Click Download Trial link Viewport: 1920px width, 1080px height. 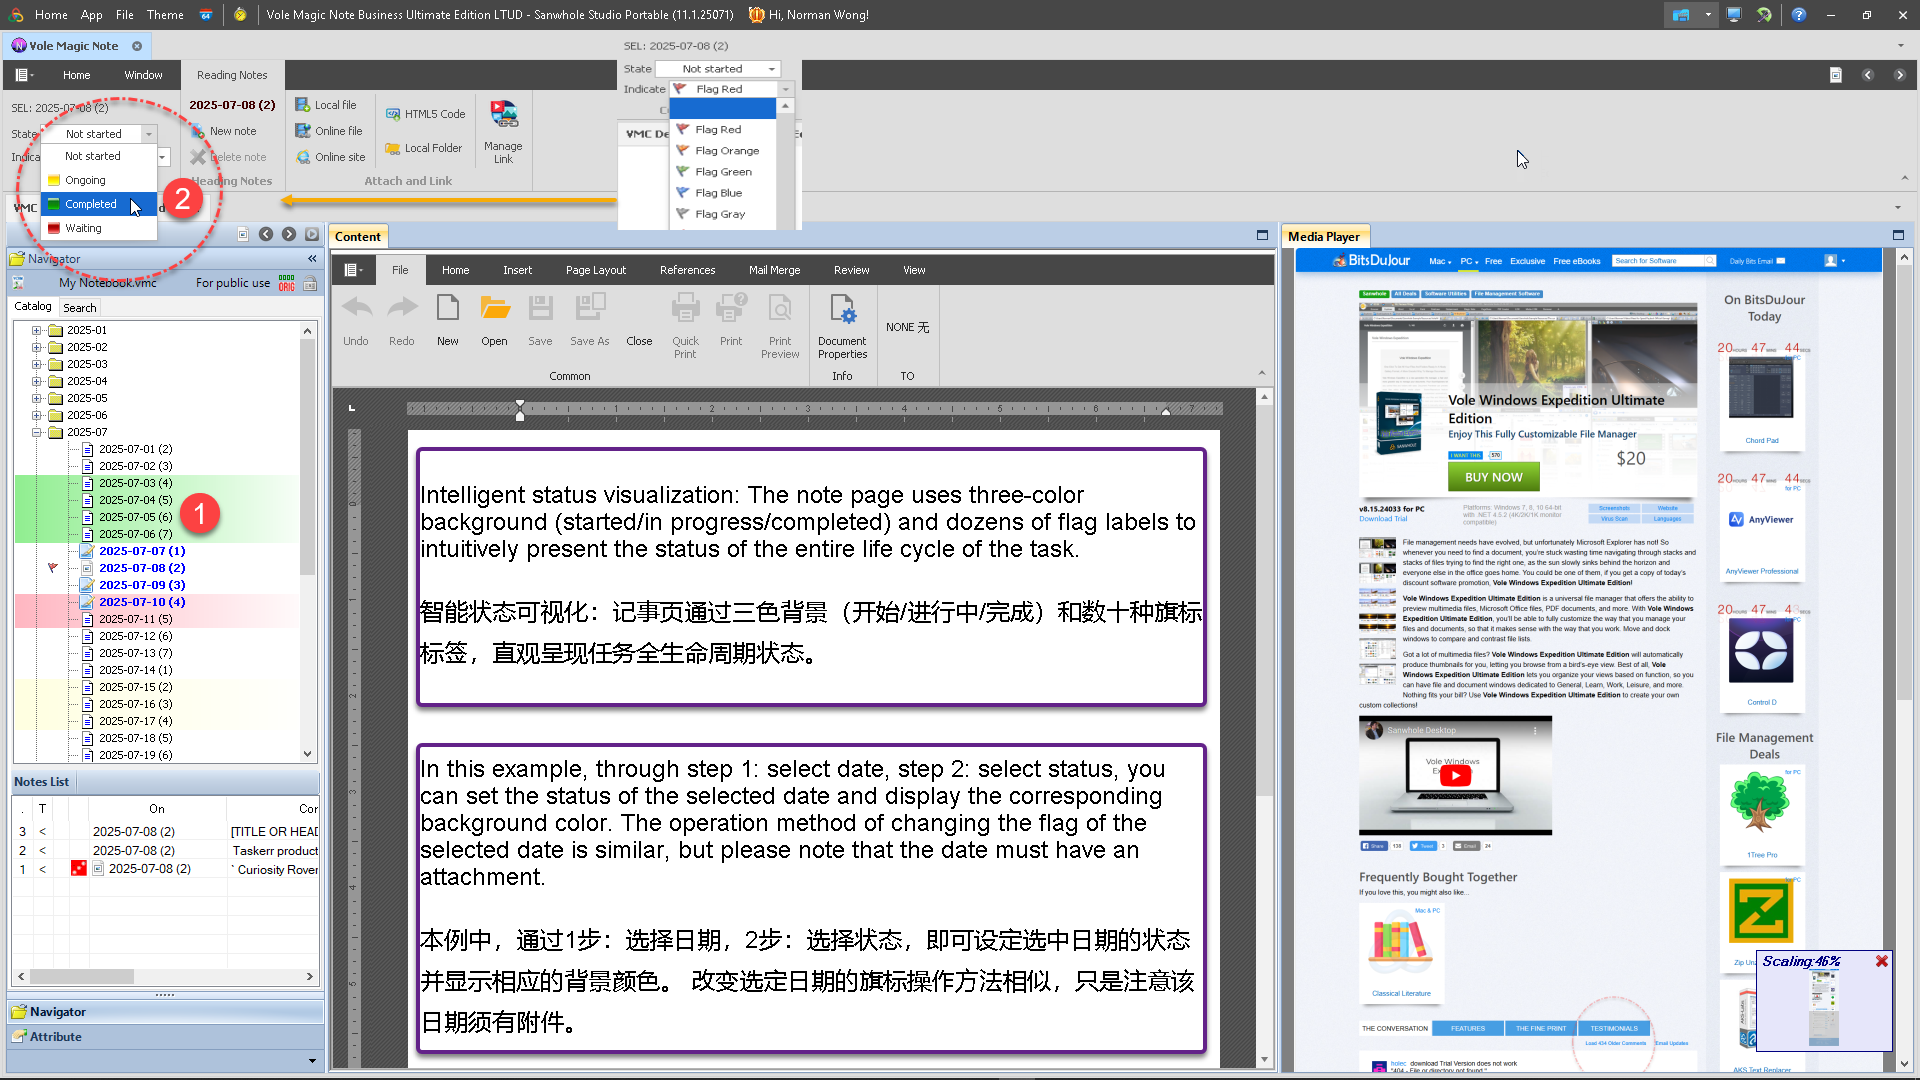tap(1383, 519)
